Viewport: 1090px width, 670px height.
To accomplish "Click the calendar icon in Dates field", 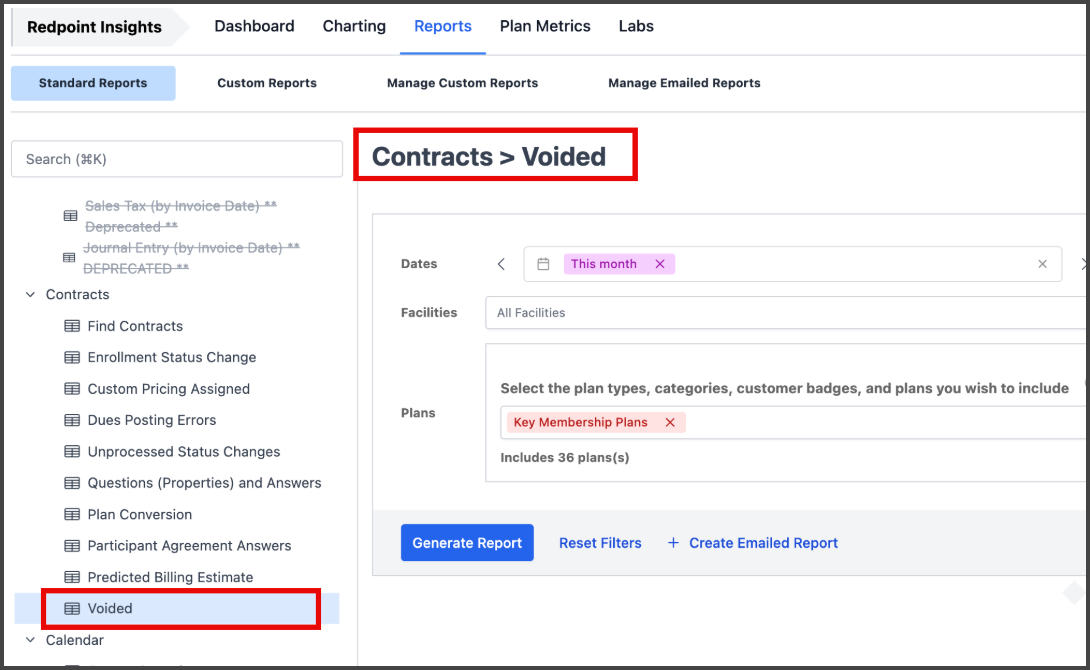I will [x=544, y=264].
